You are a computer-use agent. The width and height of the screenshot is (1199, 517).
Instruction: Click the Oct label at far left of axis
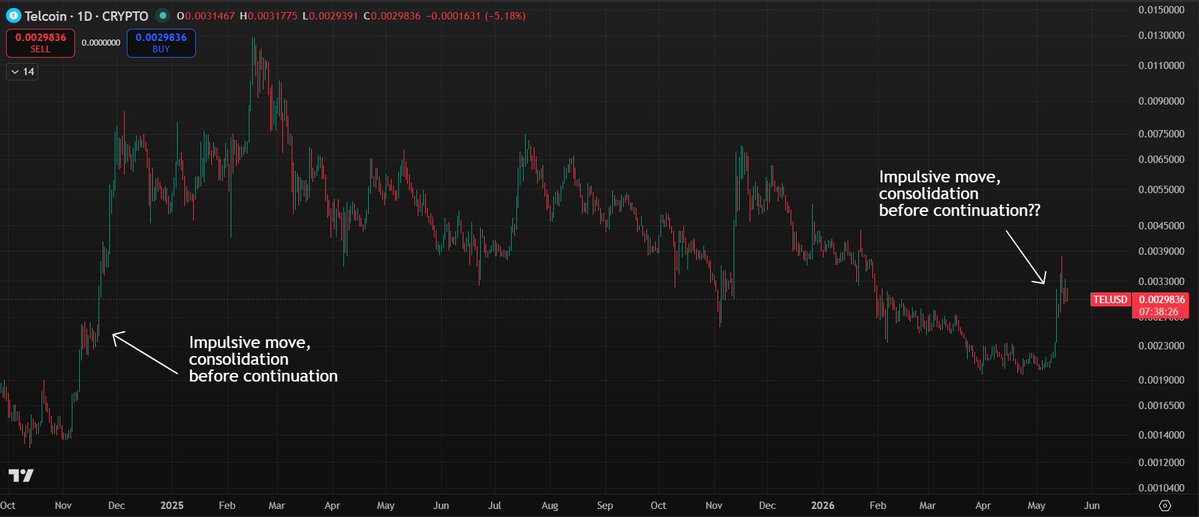click(8, 506)
